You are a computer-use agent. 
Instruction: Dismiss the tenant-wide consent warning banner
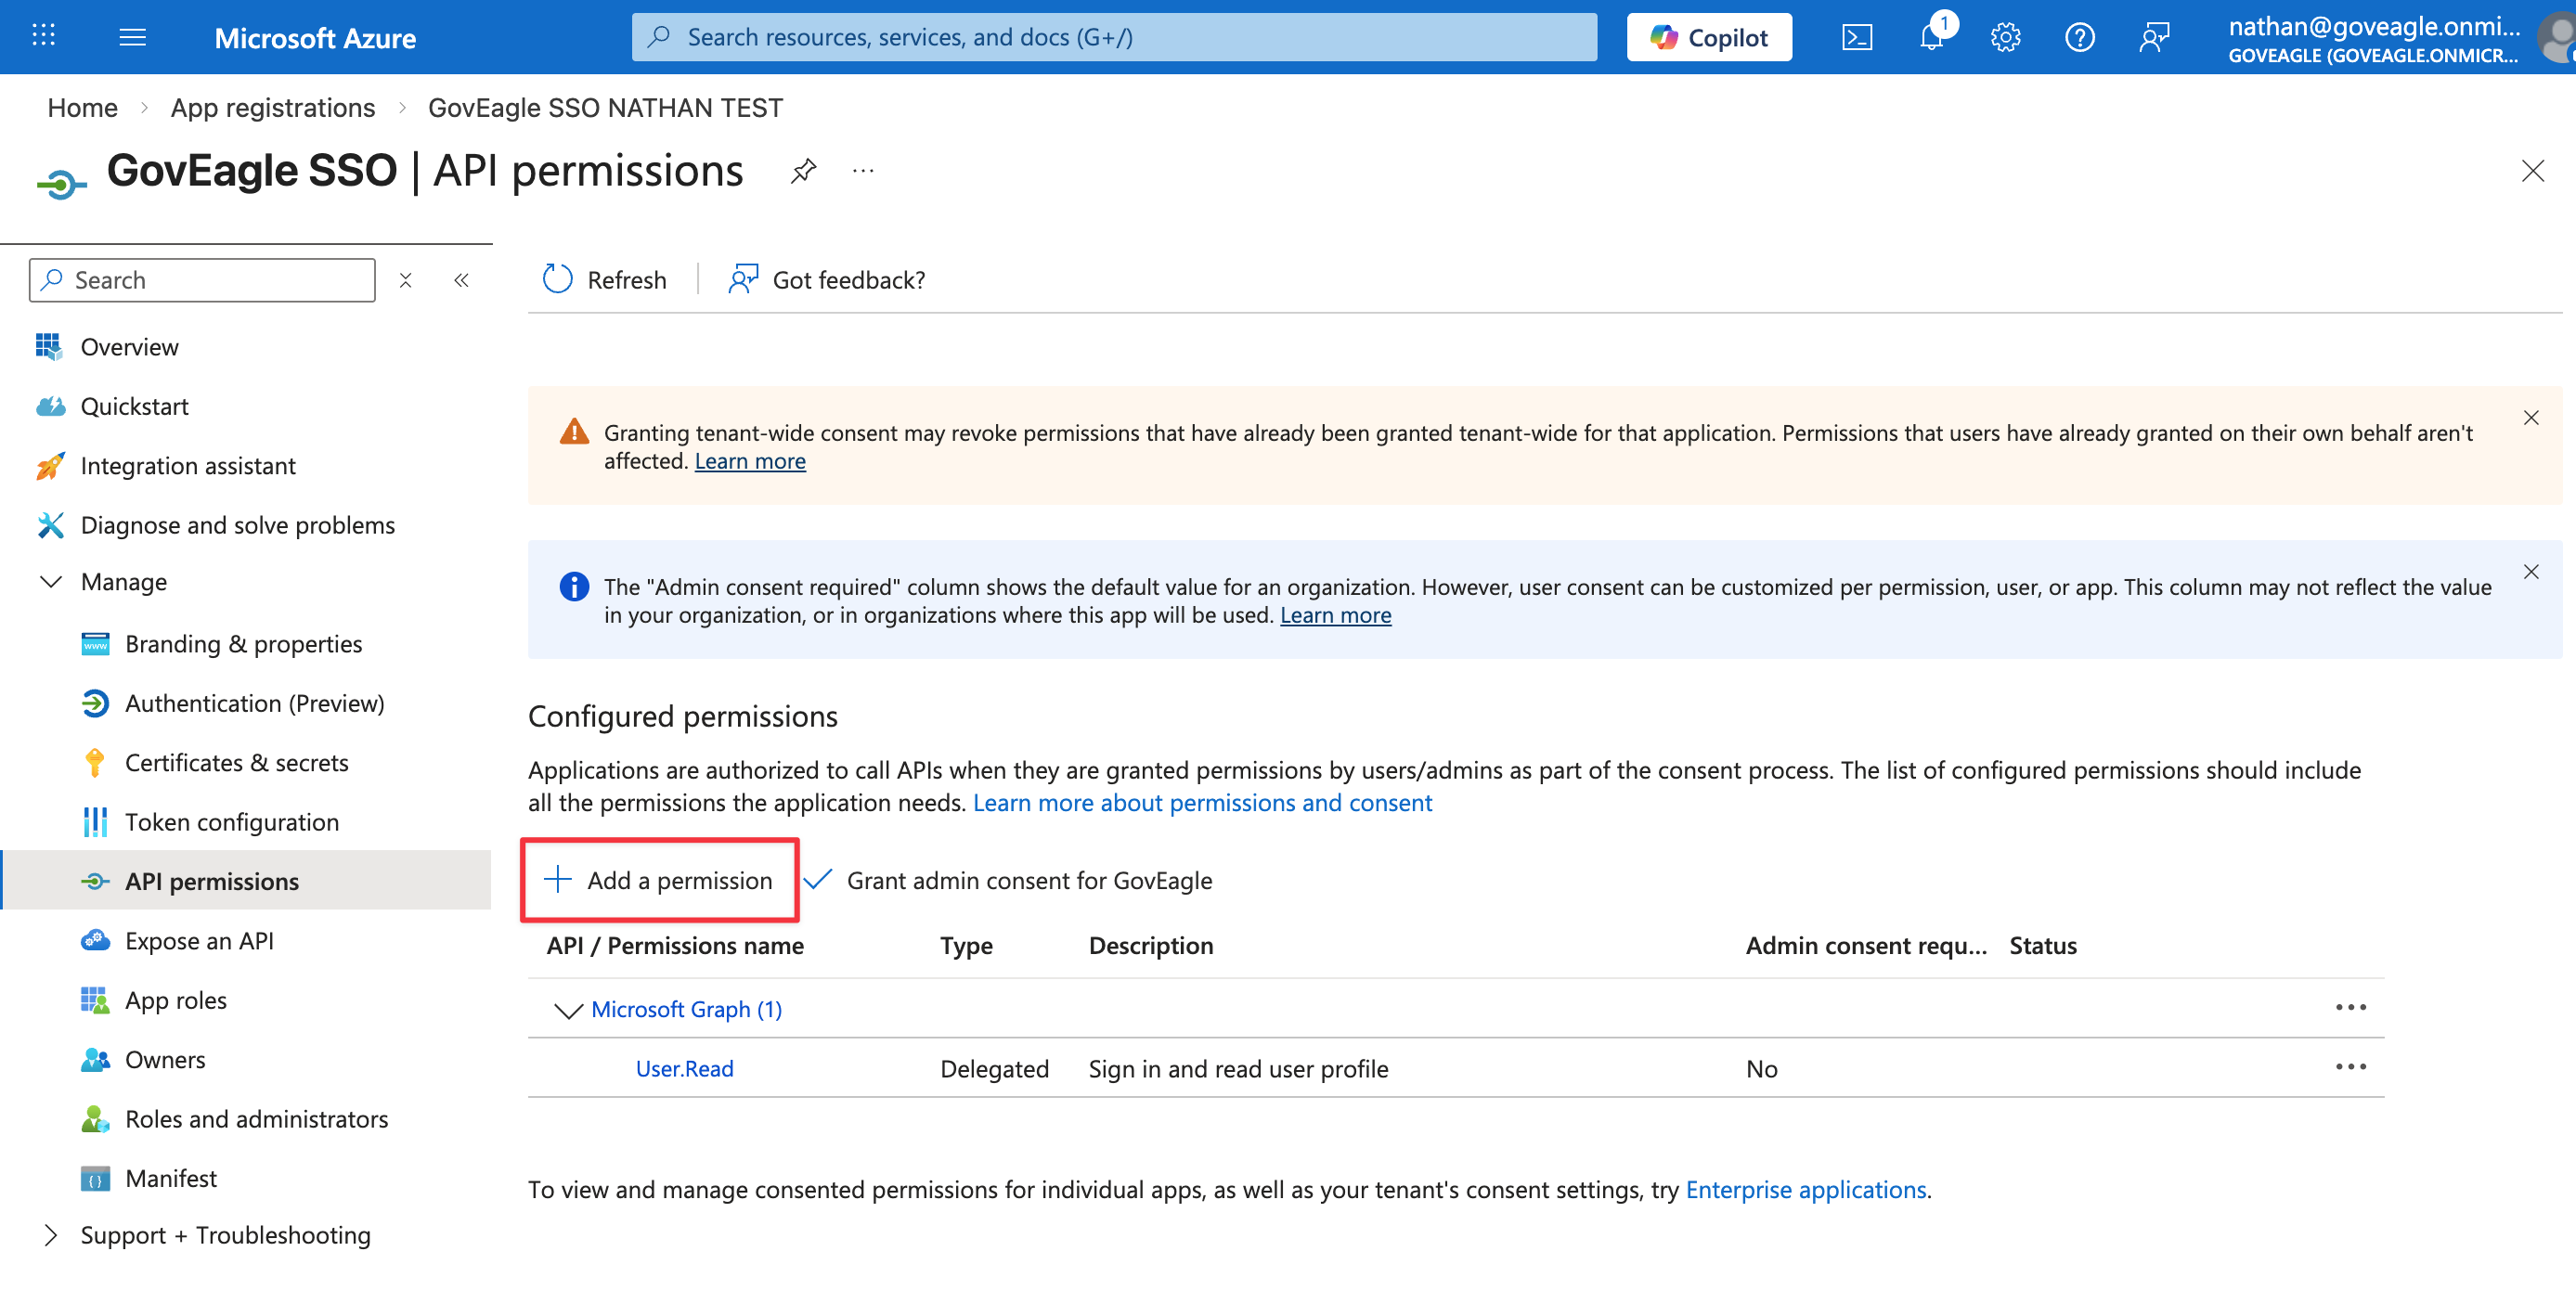click(x=2530, y=418)
